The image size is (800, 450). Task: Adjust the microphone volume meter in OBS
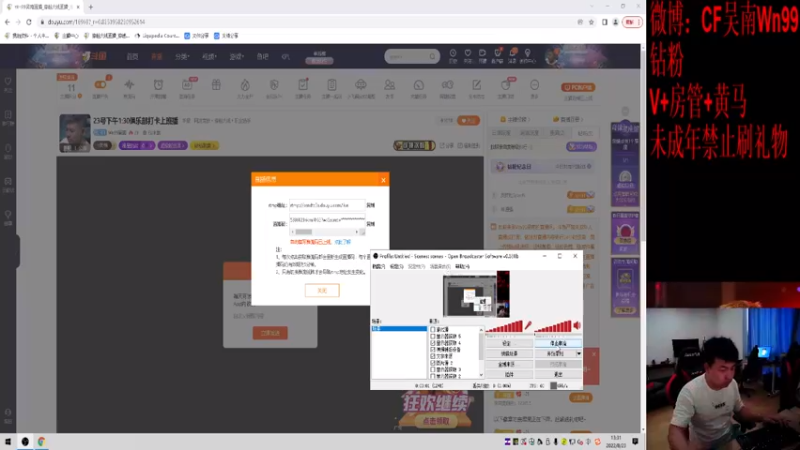[x=504, y=327]
